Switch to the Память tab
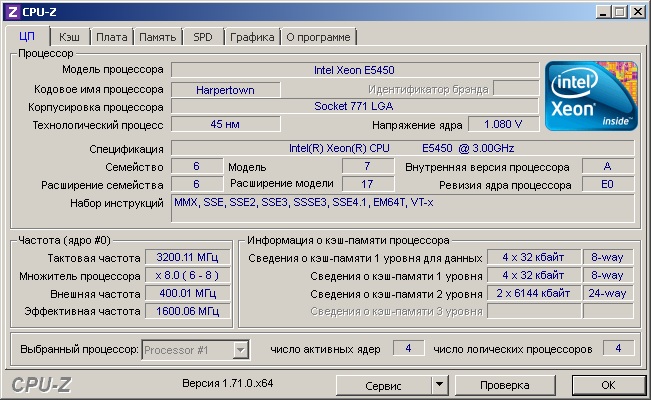The height and width of the screenshot is (400, 651). 157,37
